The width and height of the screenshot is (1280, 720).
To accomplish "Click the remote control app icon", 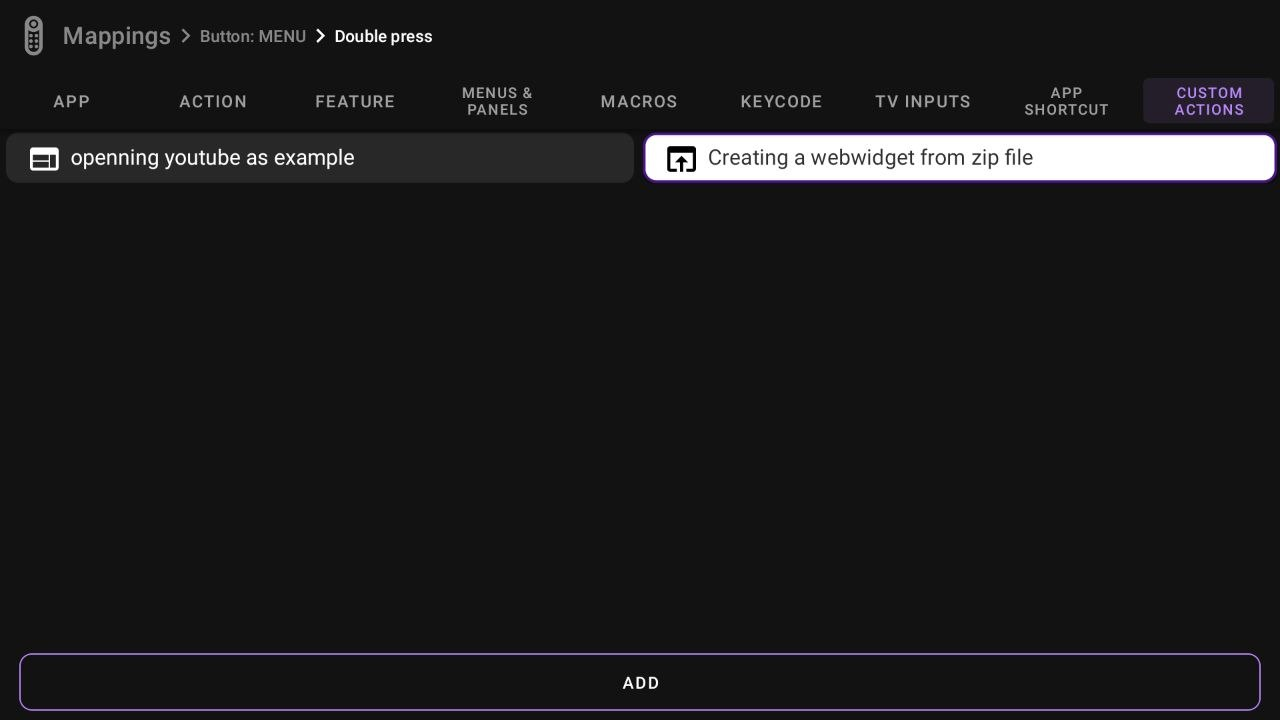I will coord(33,36).
